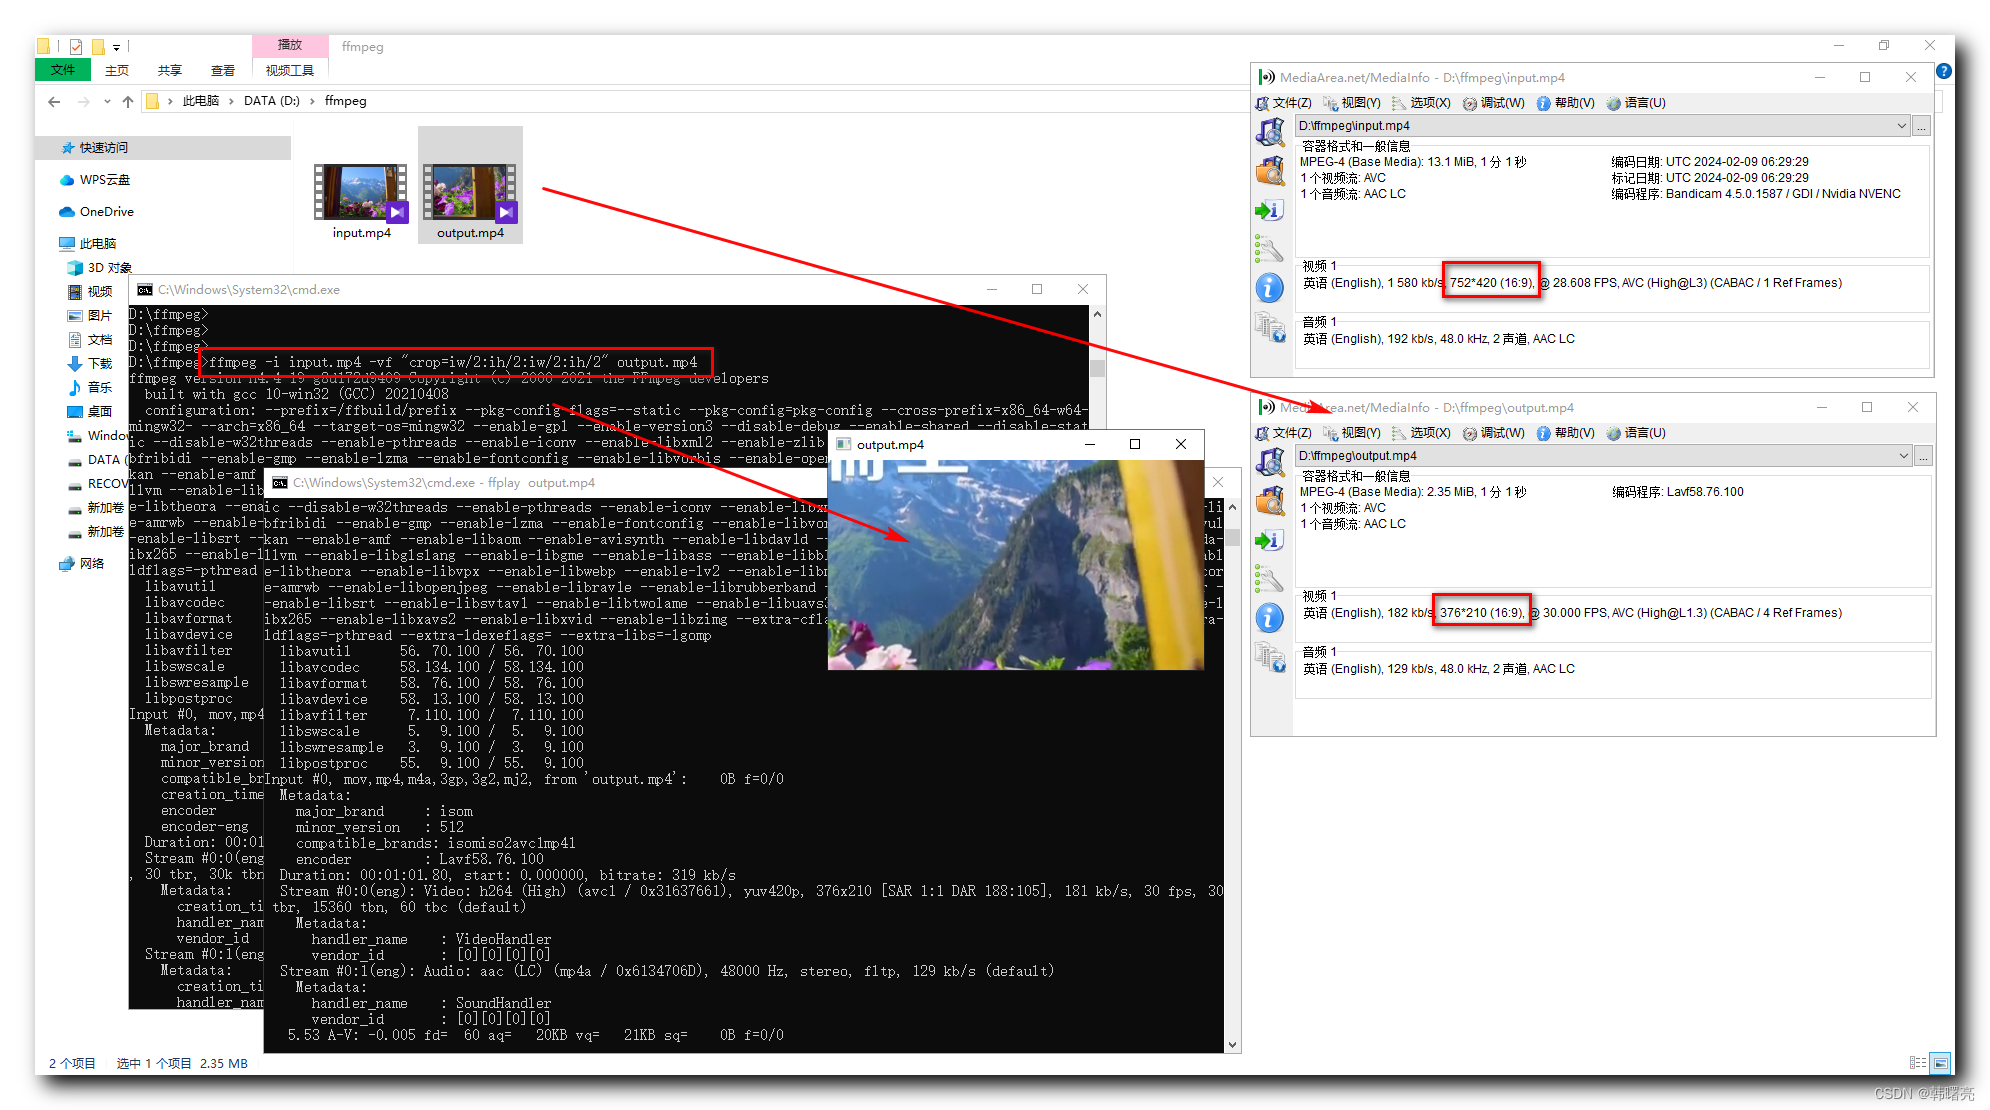The width and height of the screenshot is (1990, 1110).
Task: Switch to the 查看 ribbon tab in Explorer
Action: pyautogui.click(x=222, y=70)
